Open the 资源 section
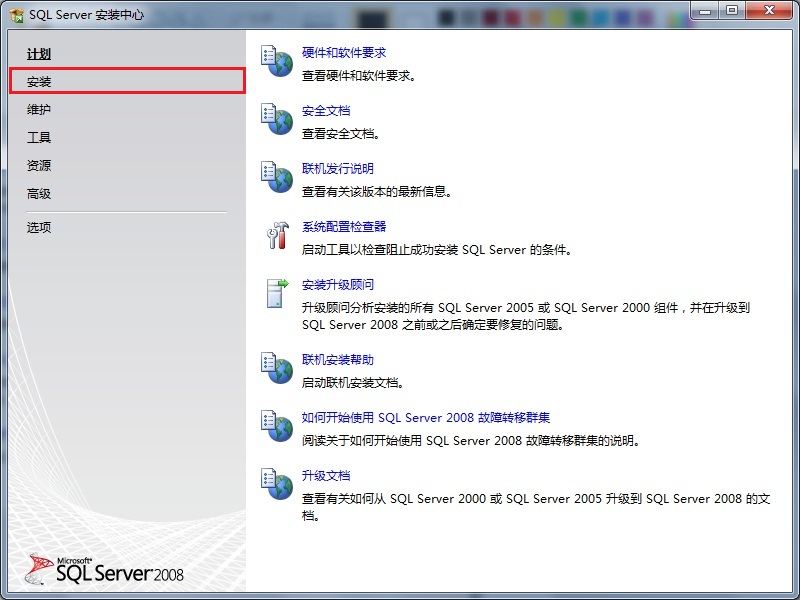Viewport: 800px width, 600px height. [37, 165]
